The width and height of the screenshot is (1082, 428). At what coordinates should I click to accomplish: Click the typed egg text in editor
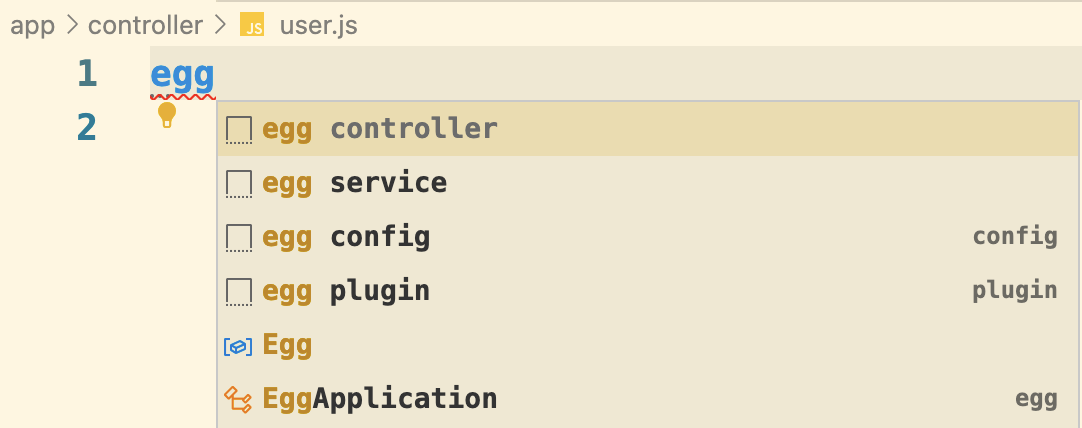(182, 76)
